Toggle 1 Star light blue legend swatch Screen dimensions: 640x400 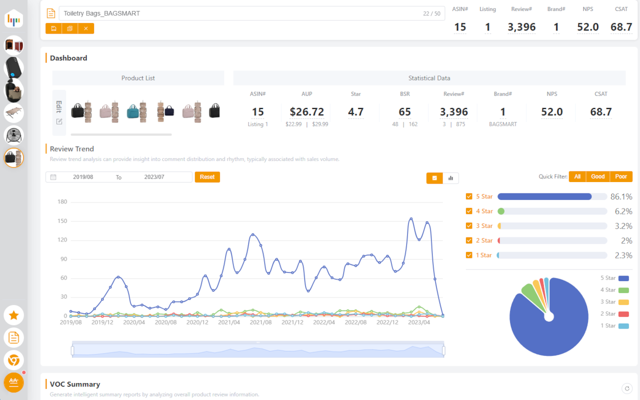pyautogui.click(x=623, y=326)
